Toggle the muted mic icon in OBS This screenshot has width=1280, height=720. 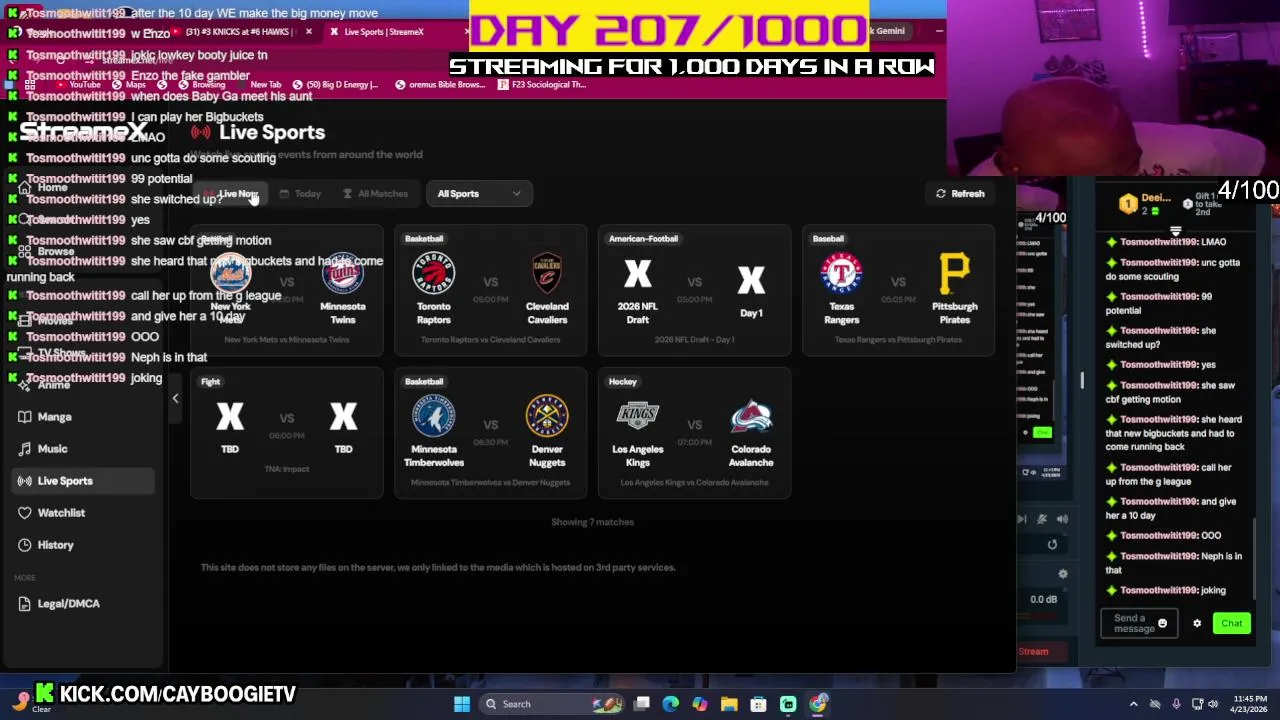coord(1042,519)
